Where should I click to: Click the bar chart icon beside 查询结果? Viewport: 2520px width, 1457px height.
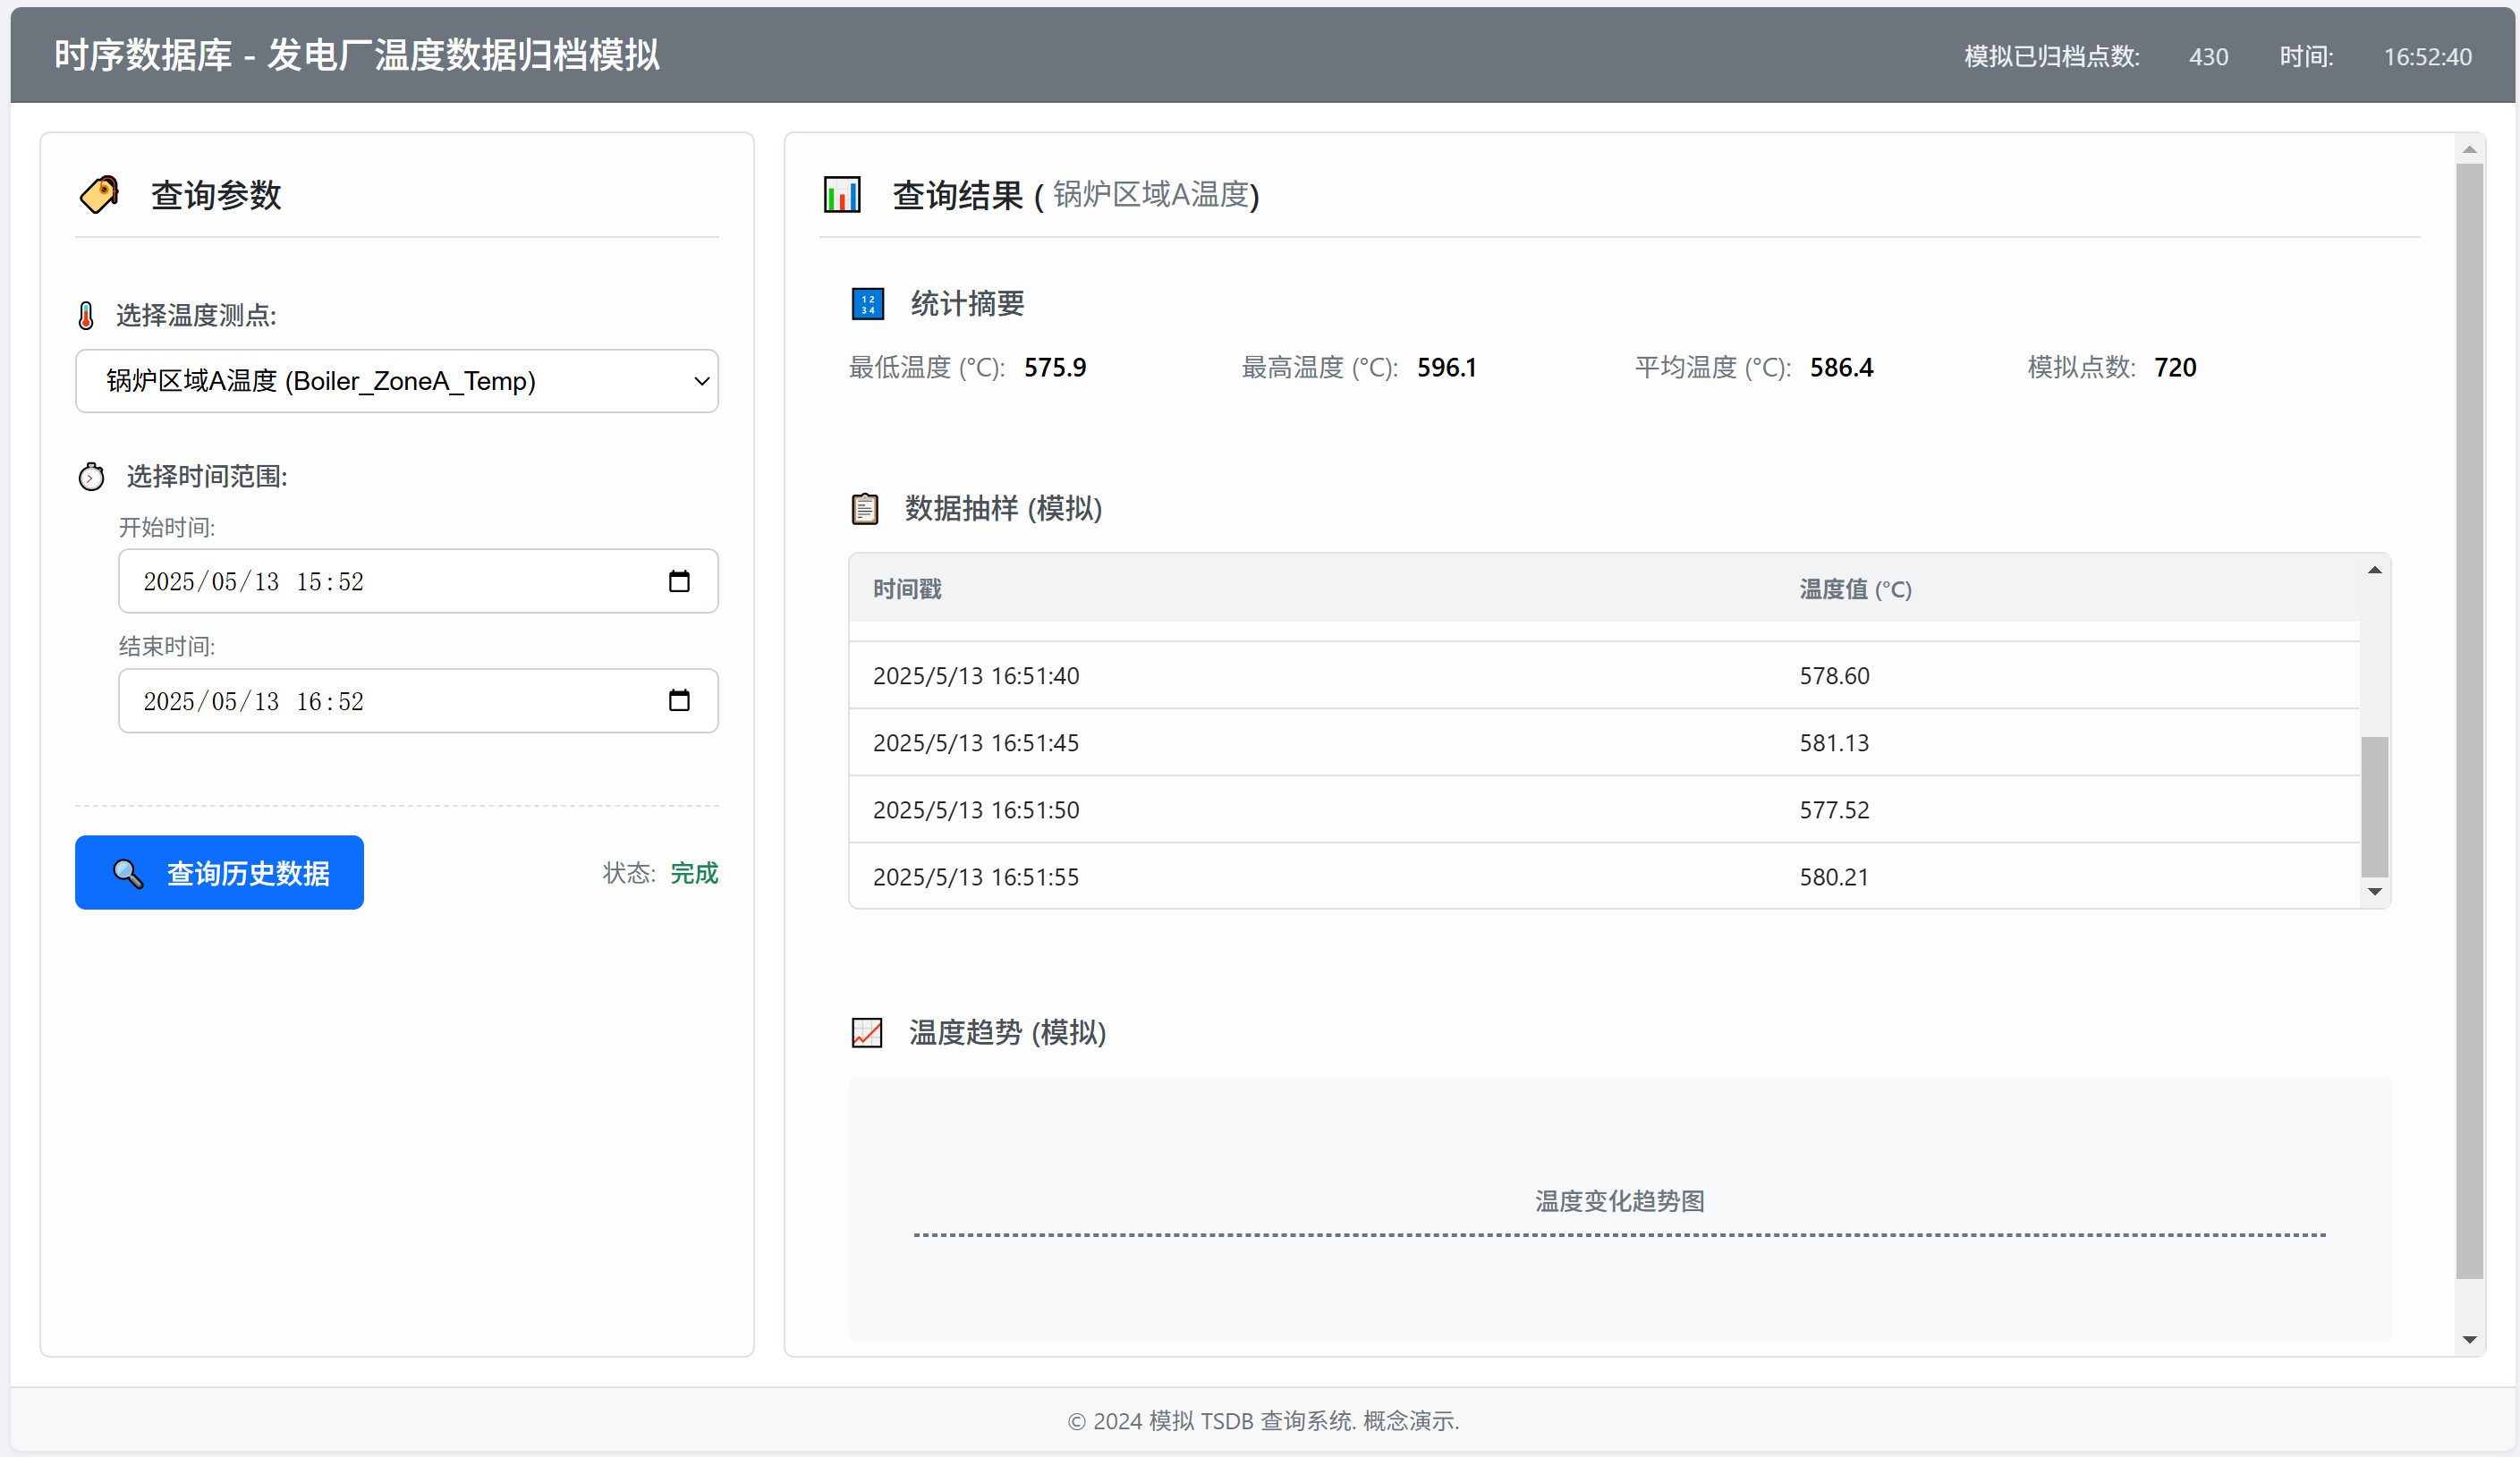tap(842, 194)
